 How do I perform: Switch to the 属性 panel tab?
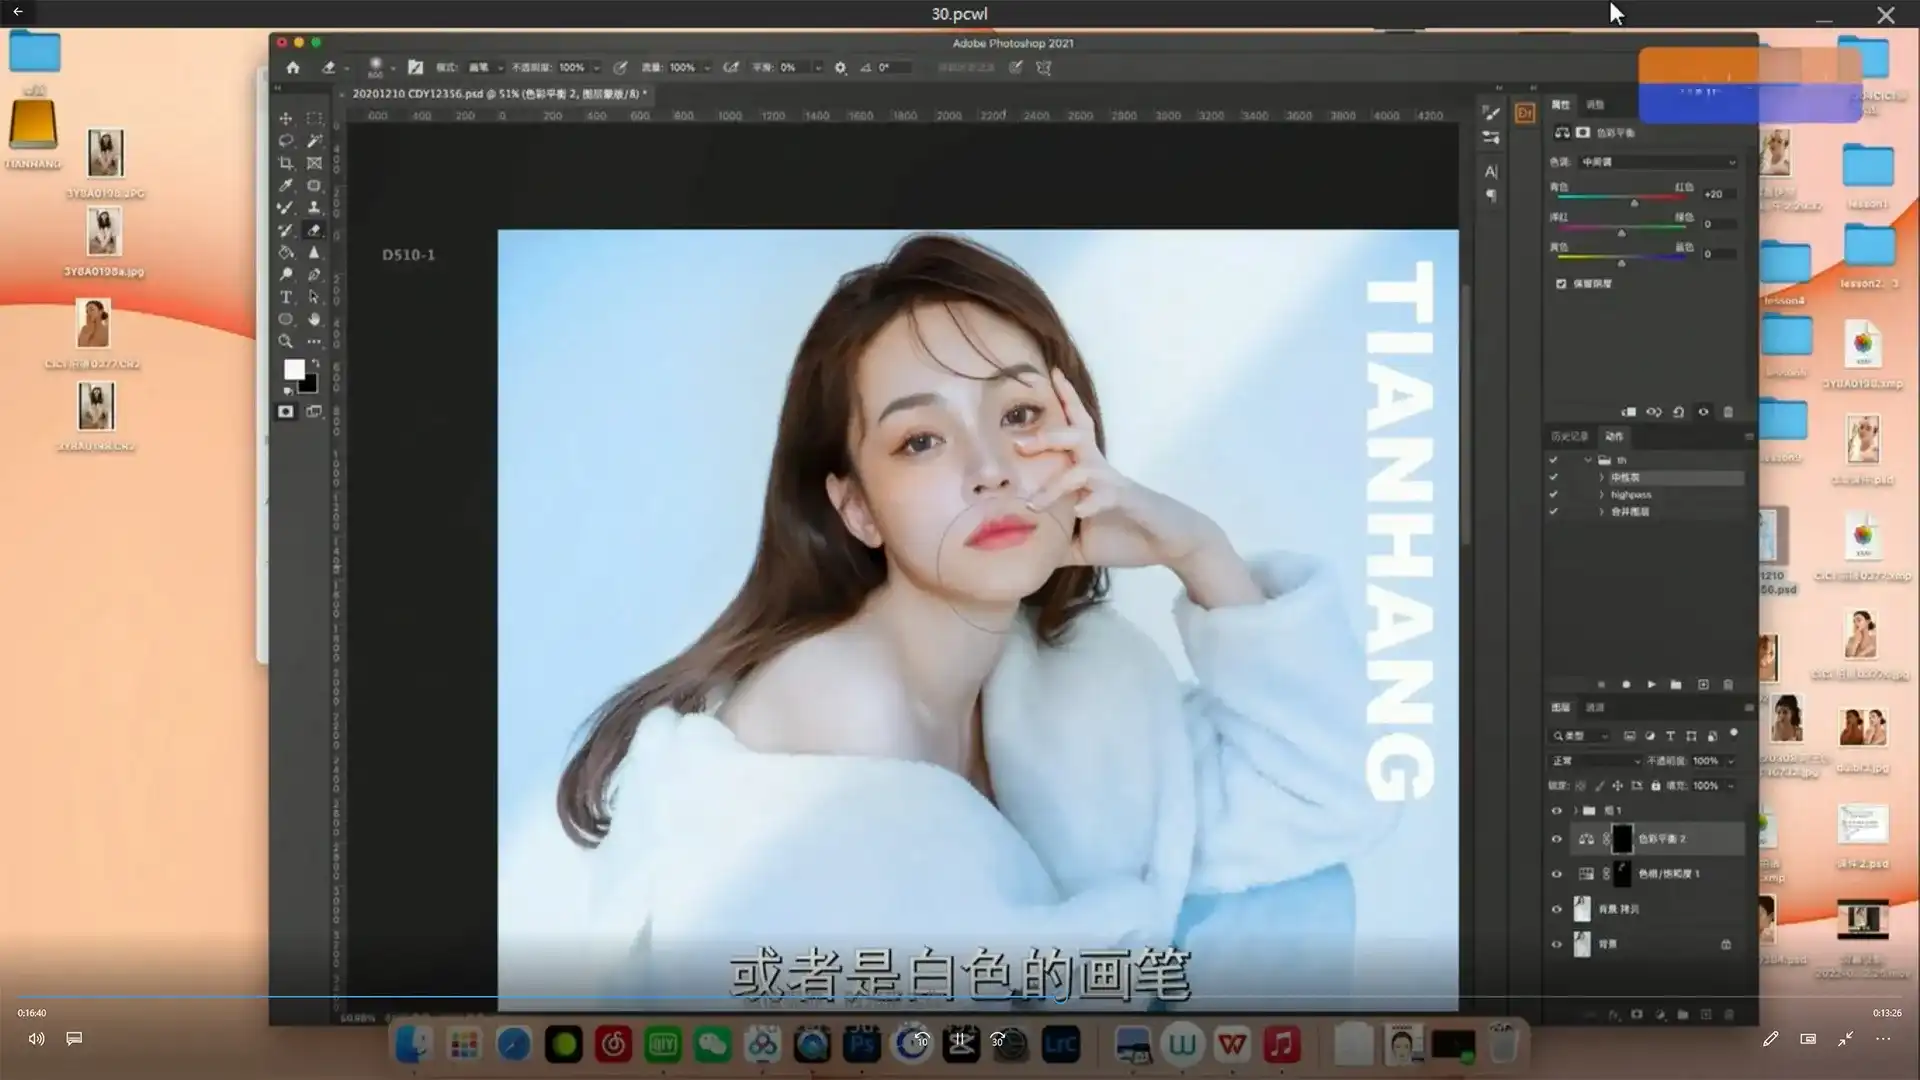tap(1559, 104)
